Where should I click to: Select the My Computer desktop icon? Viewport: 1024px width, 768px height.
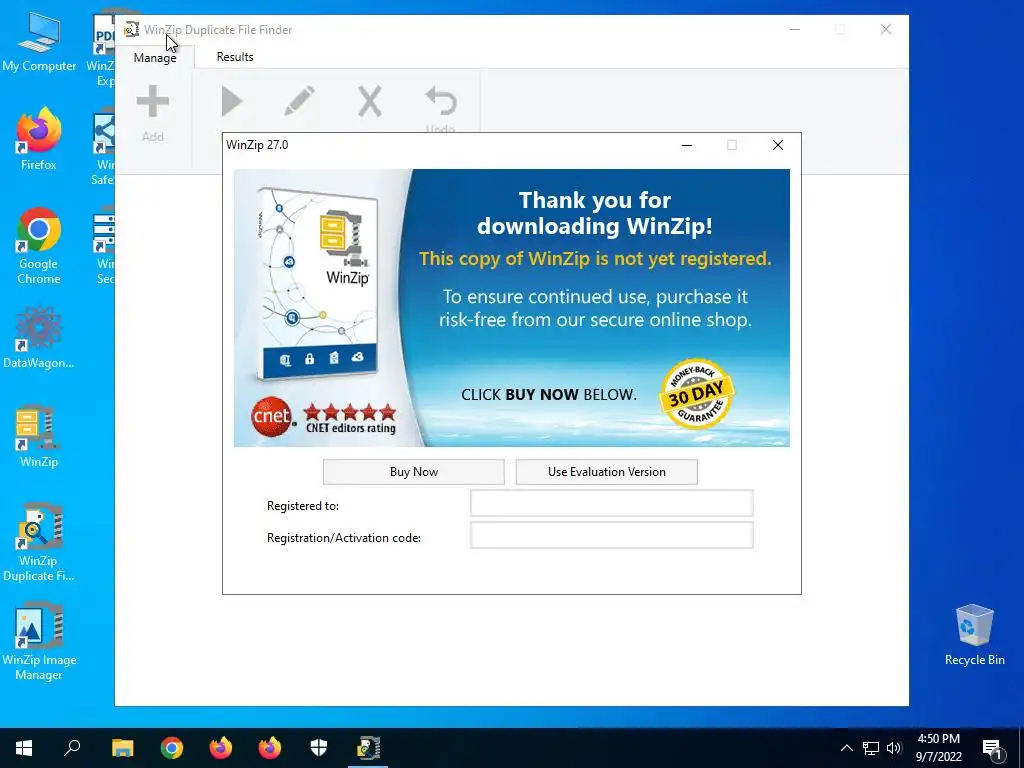(x=39, y=42)
